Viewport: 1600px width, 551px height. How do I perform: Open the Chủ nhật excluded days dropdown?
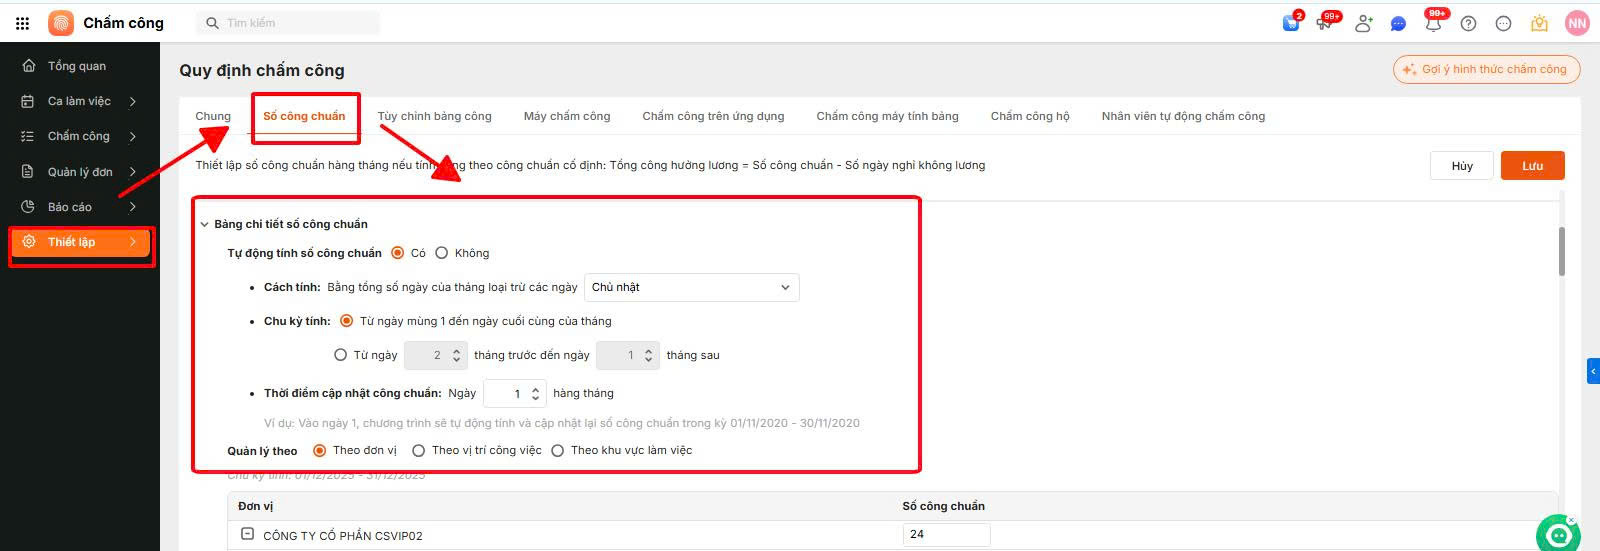[x=691, y=287]
